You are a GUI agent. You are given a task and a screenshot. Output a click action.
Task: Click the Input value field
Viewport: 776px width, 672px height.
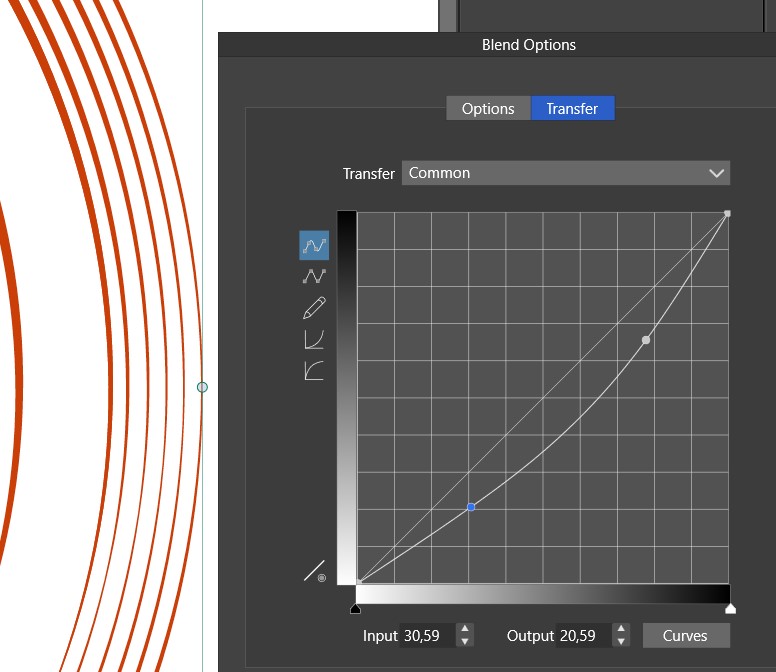click(427, 636)
